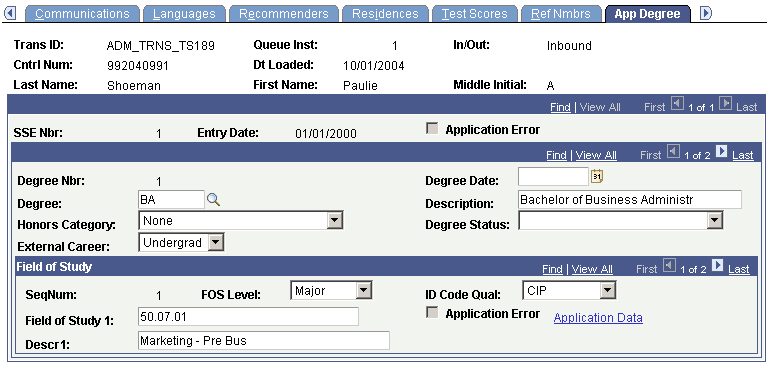Switch to the Communications tab

[x=82, y=13]
